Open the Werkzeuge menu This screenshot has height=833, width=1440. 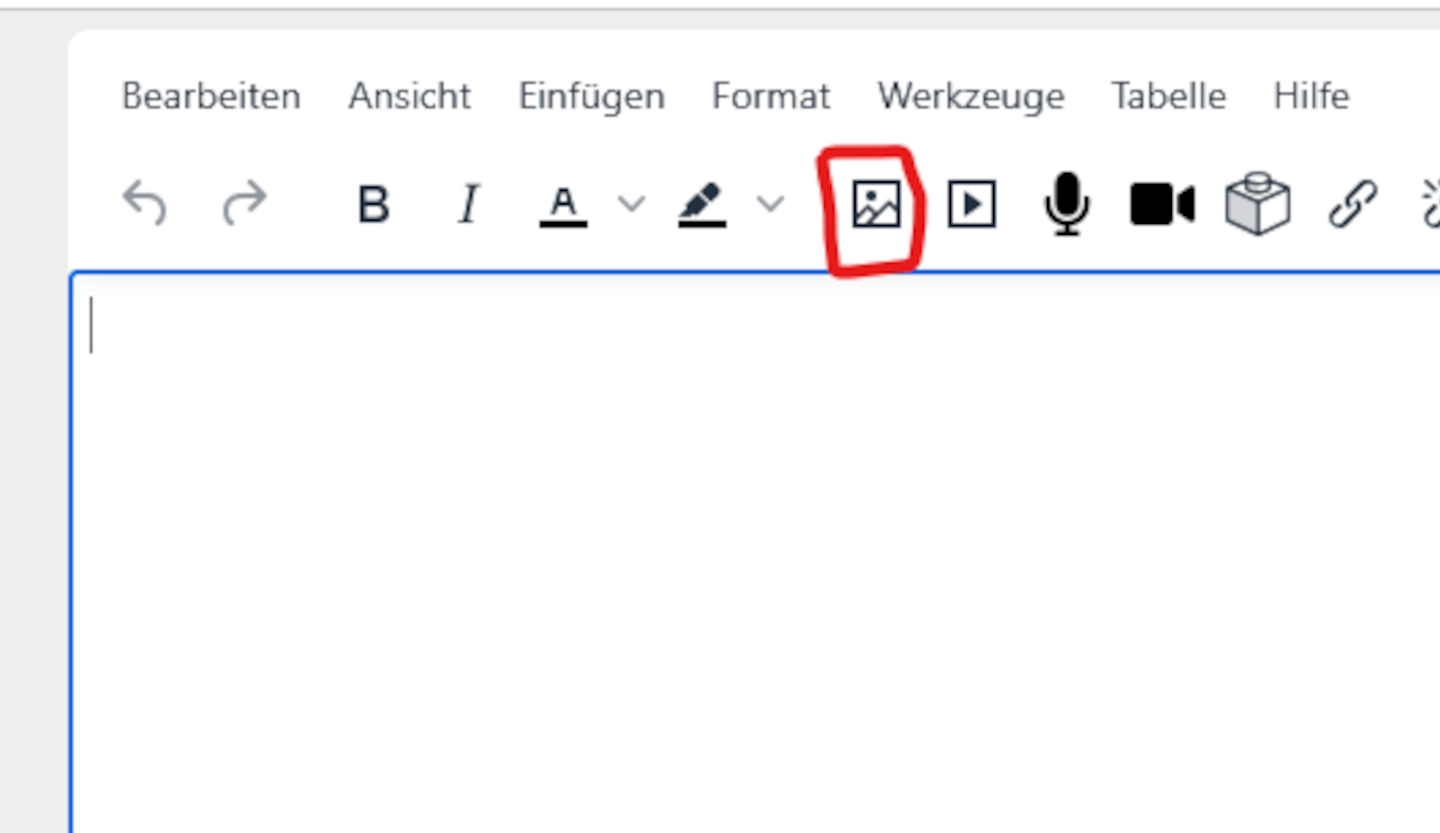[971, 96]
